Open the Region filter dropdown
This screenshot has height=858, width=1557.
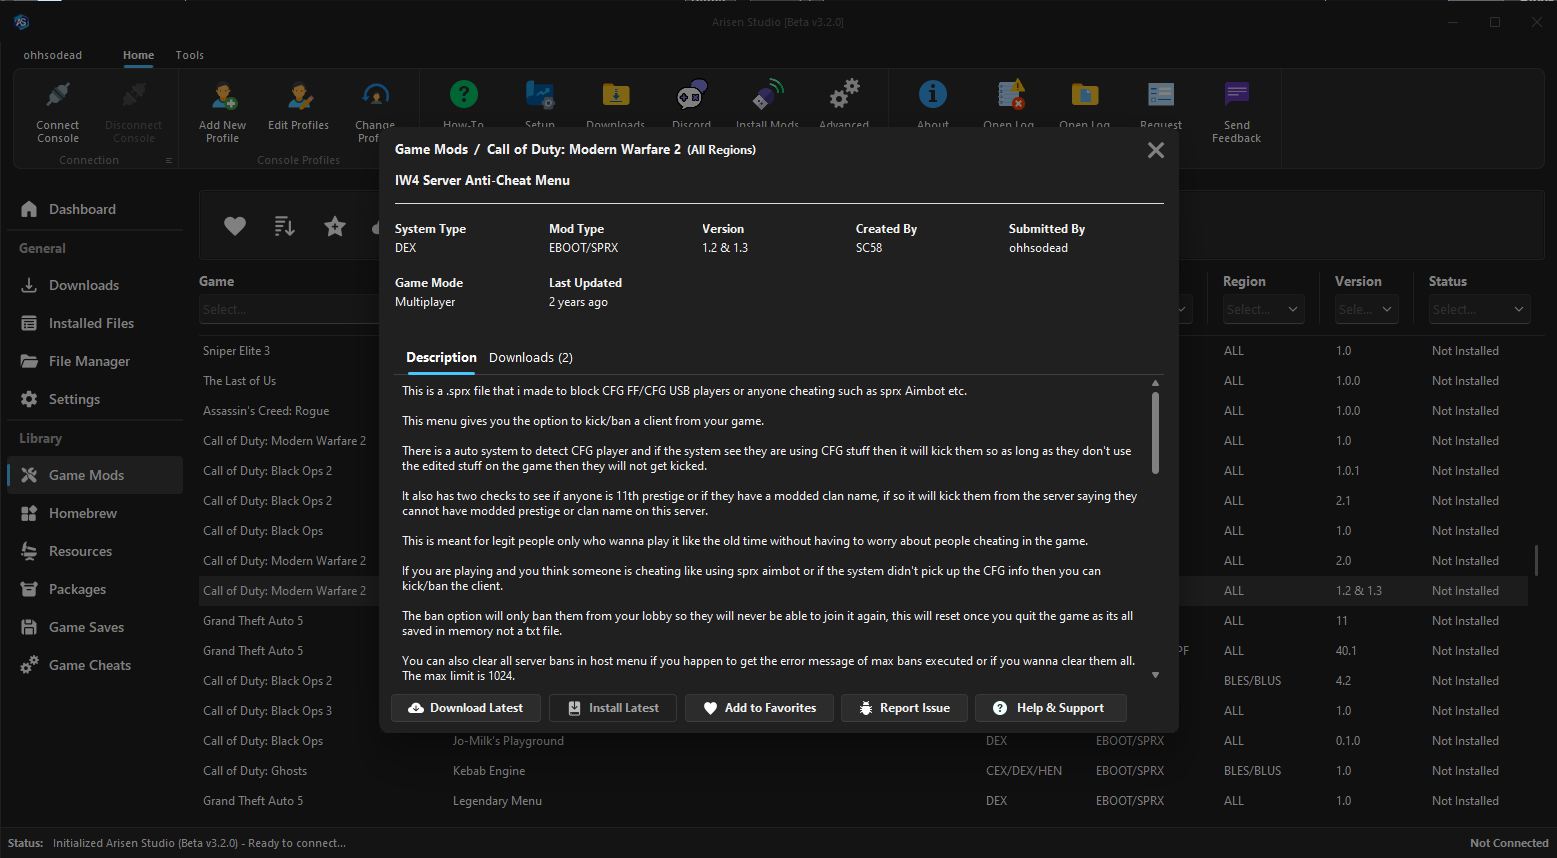1262,309
